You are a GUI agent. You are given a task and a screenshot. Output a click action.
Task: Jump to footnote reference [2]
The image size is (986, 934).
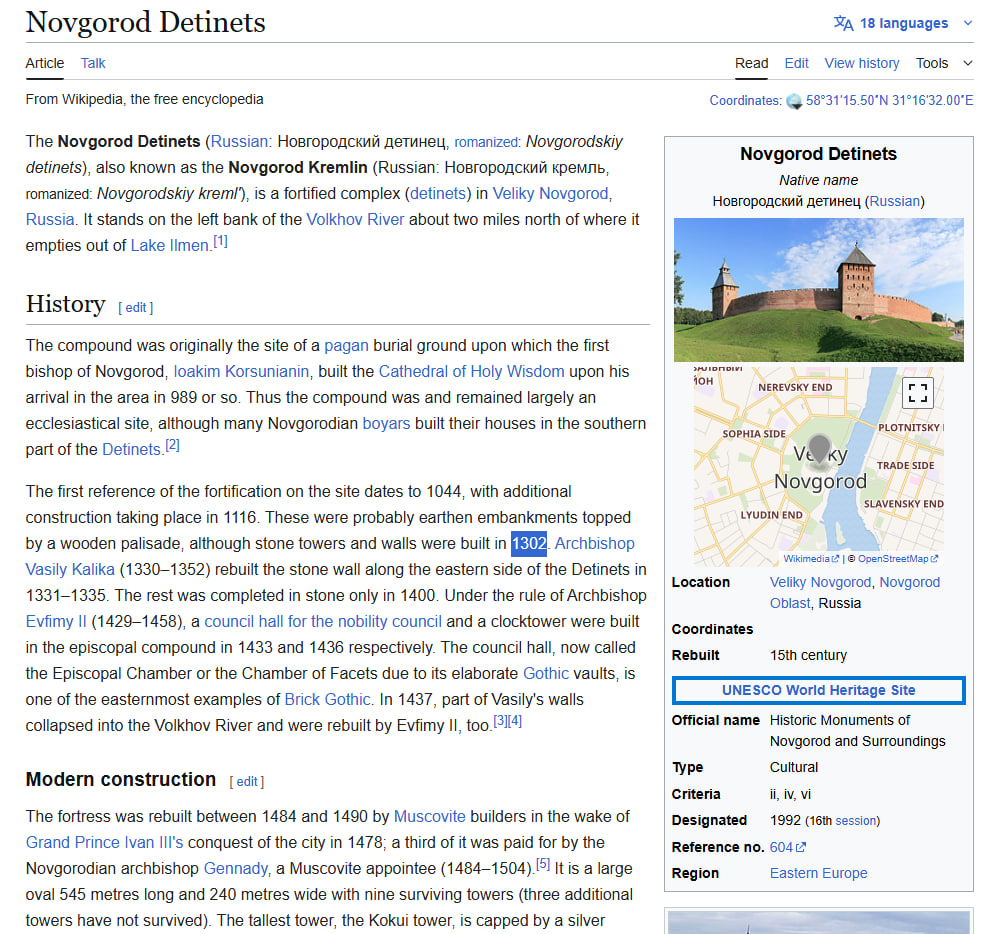(x=172, y=445)
